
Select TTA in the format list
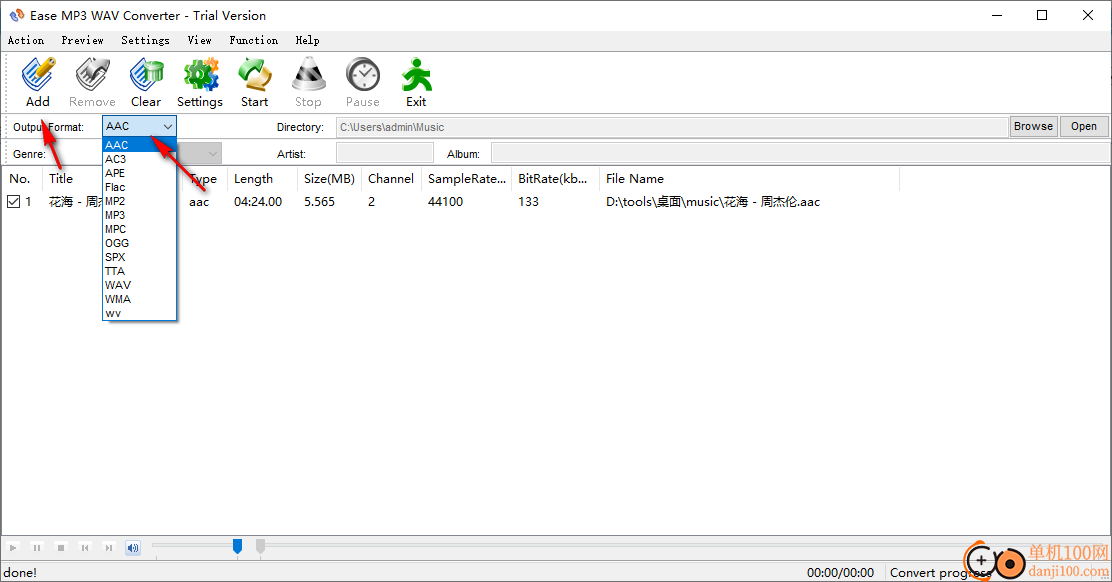tap(139, 271)
